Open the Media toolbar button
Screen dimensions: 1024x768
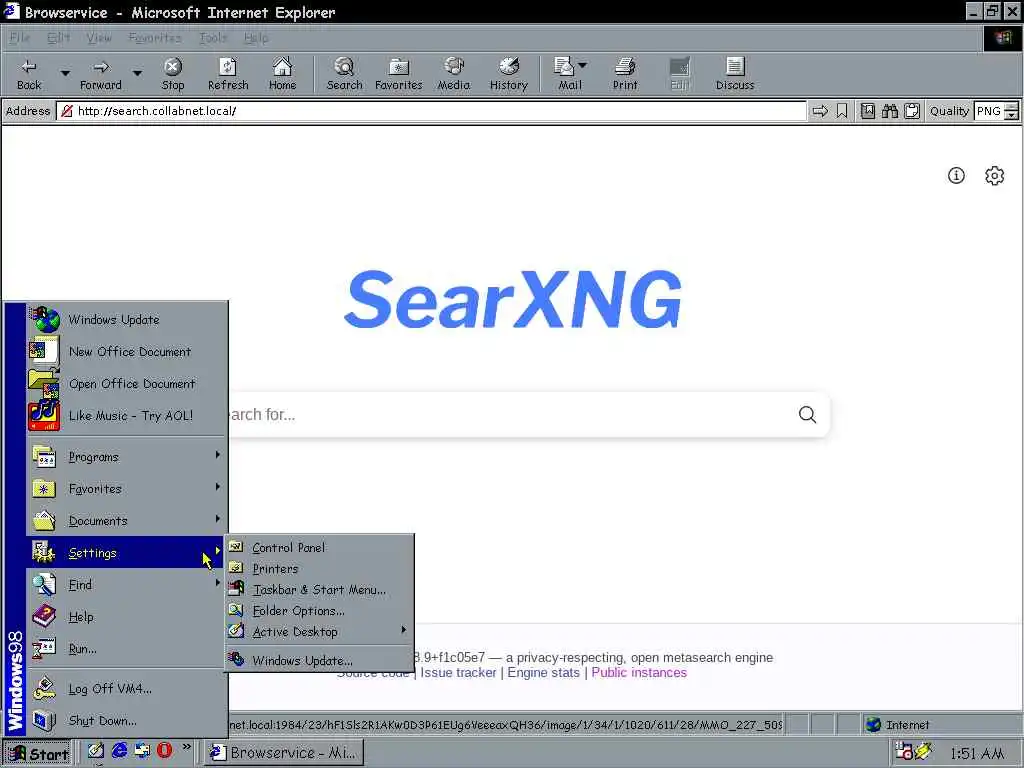pyautogui.click(x=453, y=74)
